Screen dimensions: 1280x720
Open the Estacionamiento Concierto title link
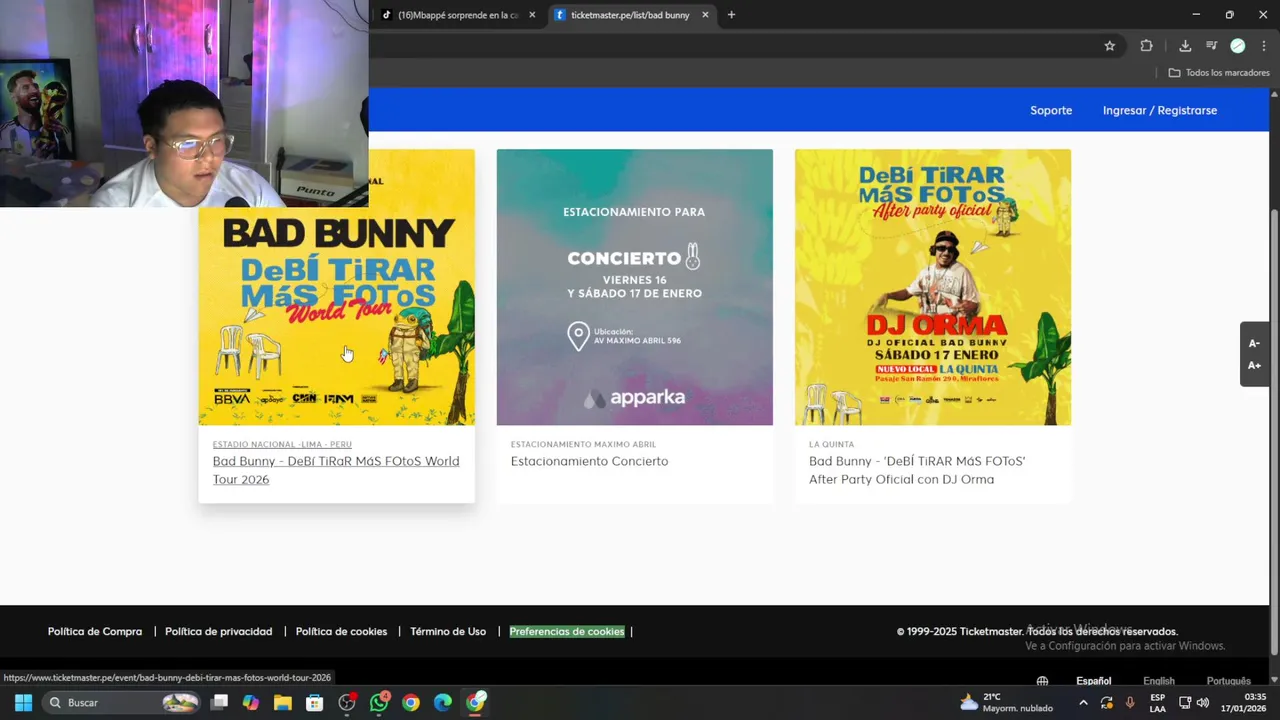pyautogui.click(x=589, y=461)
